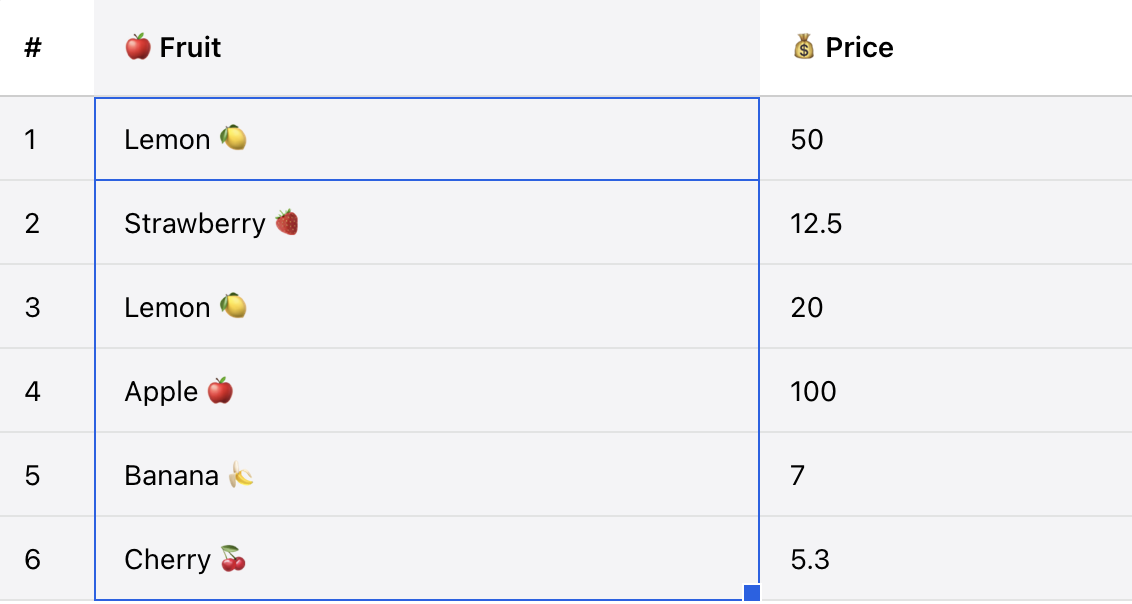Image resolution: width=1132 pixels, height=604 pixels.
Task: Select the Fruit column header text
Action: tap(190, 47)
